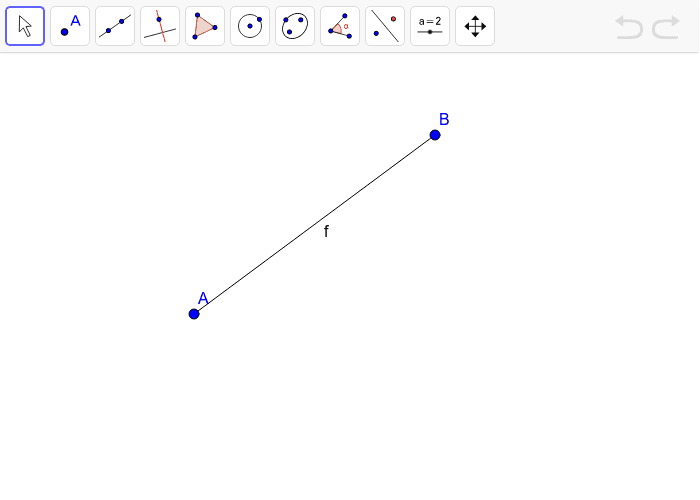Select the Reflect about line tool

pyautogui.click(x=385, y=26)
